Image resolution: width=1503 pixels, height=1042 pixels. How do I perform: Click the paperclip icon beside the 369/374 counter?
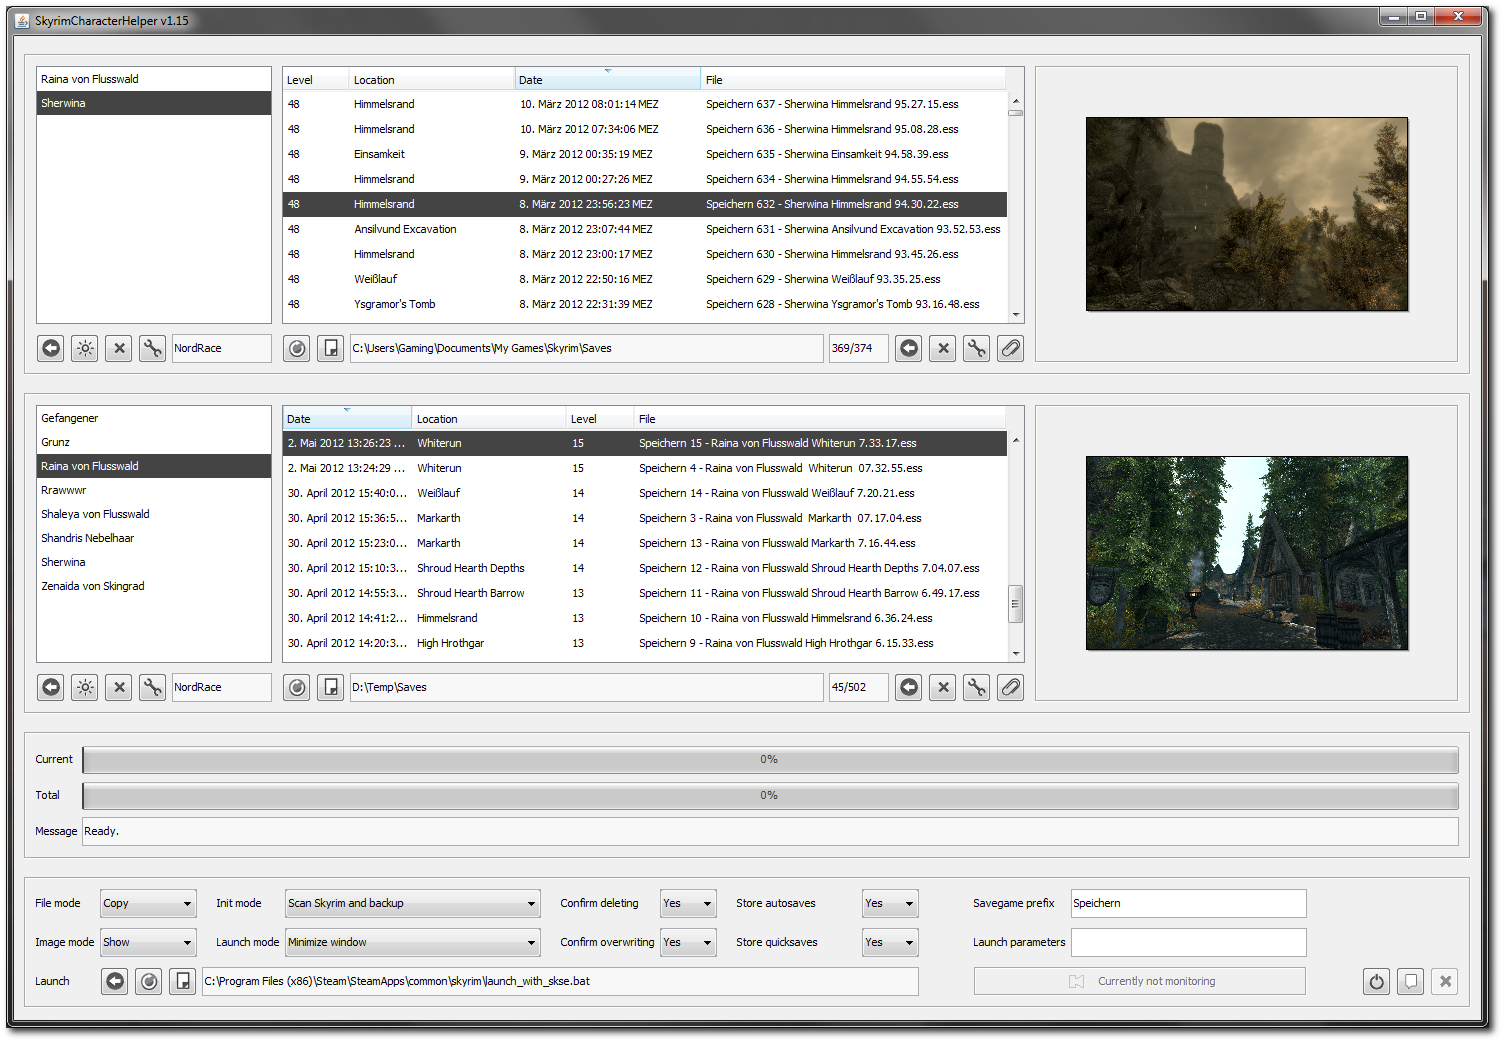pos(1010,348)
